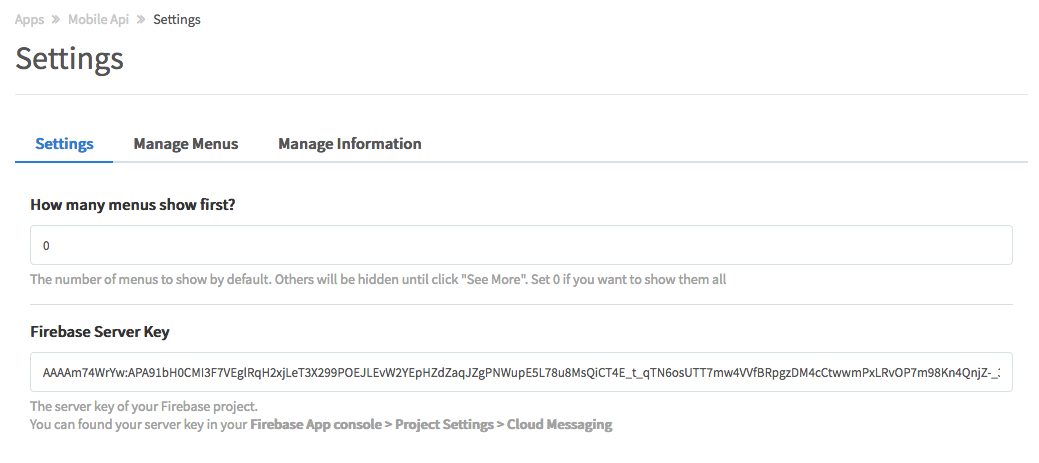
Task: Click "The server key of your Firebase project" text
Action: pos(144,407)
